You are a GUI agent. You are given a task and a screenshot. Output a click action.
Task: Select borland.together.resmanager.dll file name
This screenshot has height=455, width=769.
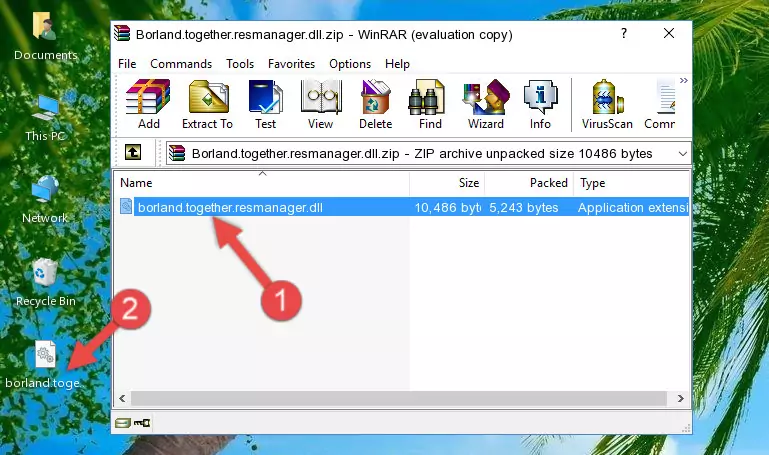[x=230, y=207]
